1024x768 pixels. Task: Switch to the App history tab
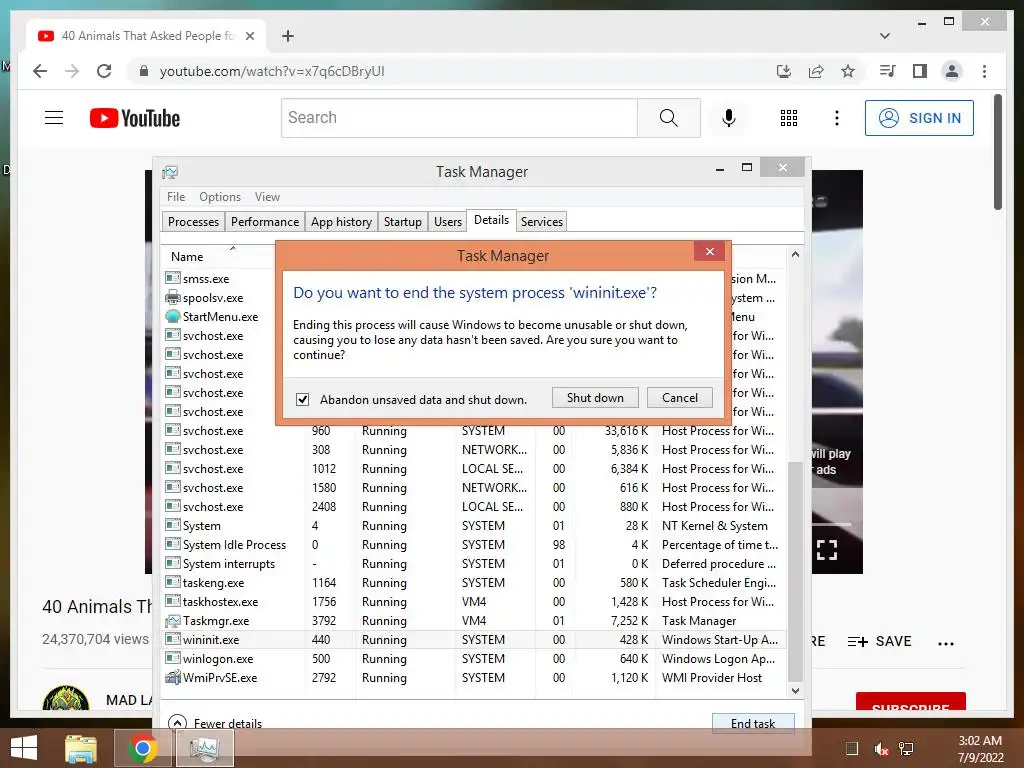341,221
